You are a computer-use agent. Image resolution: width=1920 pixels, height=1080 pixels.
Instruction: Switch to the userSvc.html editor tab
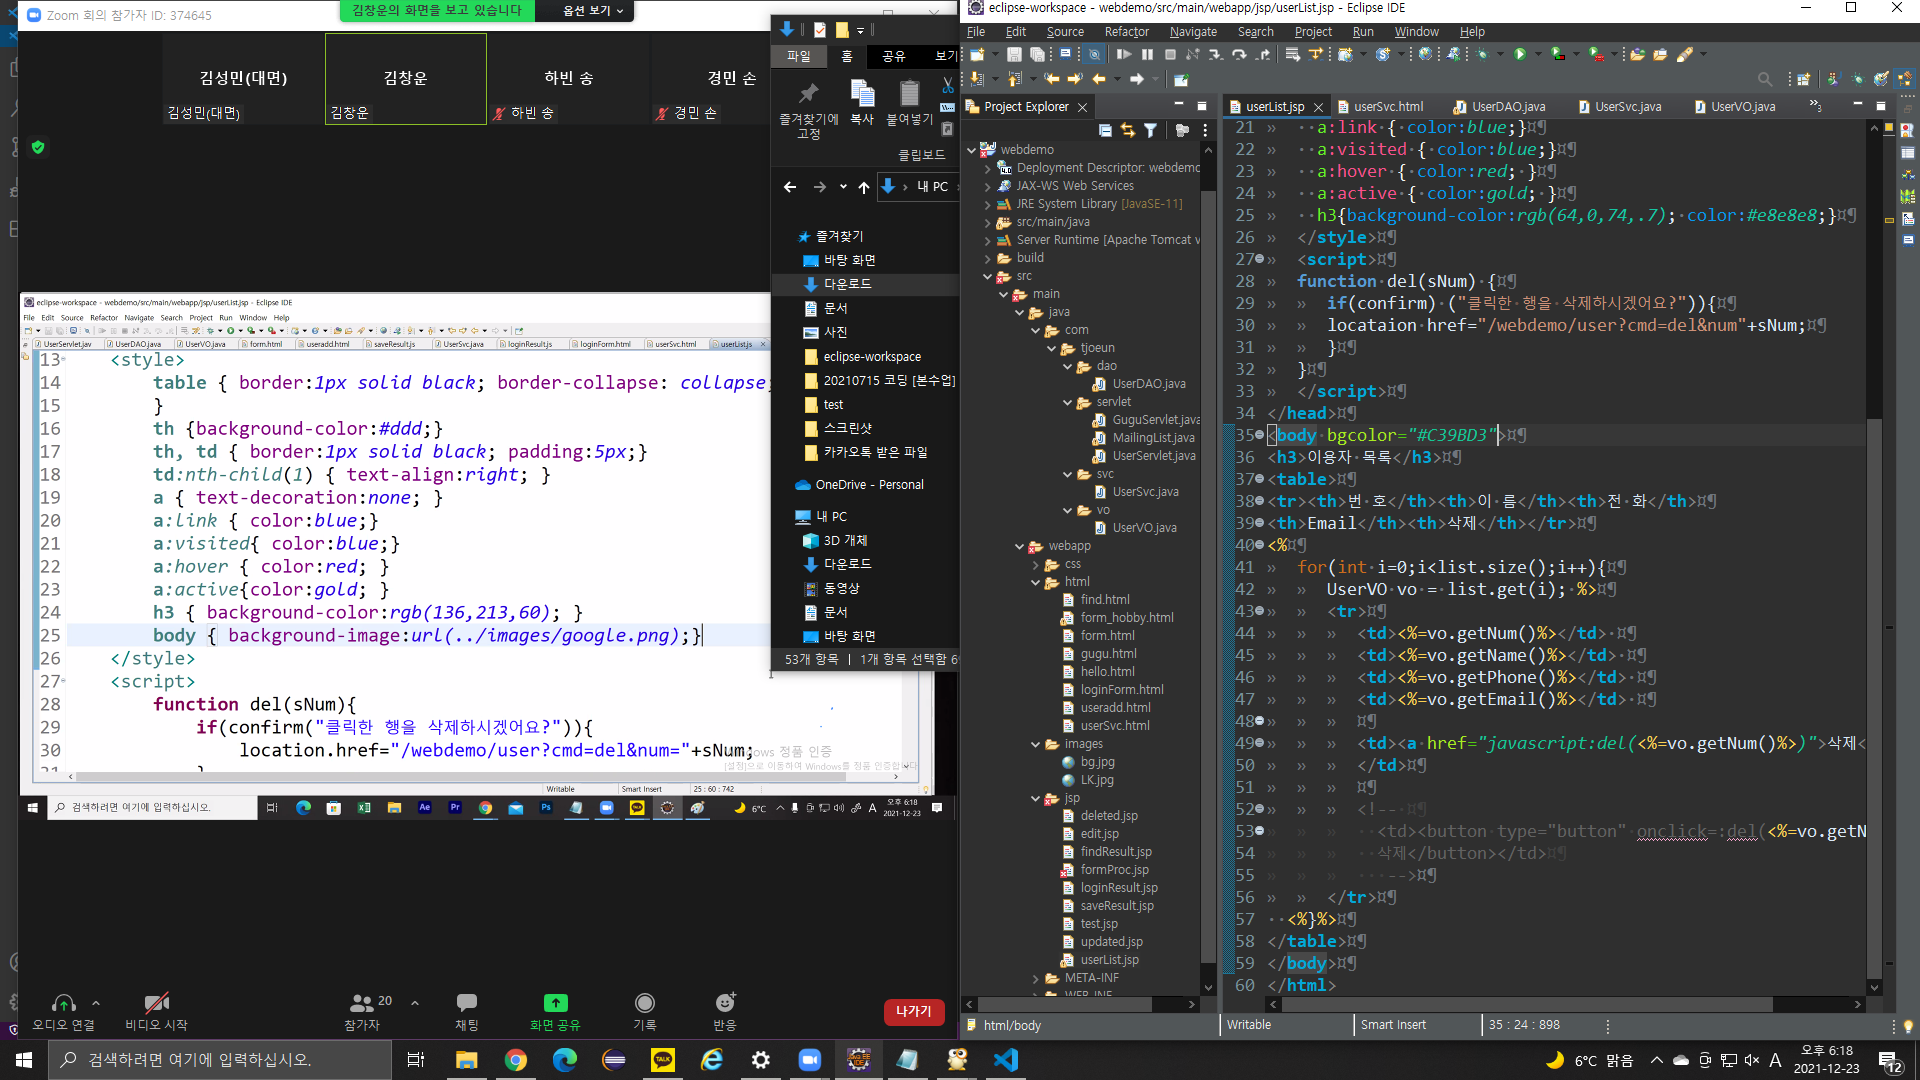point(1387,106)
